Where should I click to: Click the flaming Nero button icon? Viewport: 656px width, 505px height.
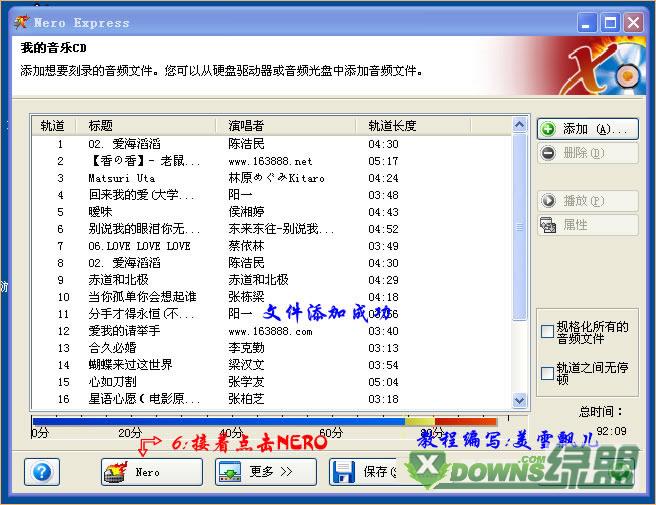pos(115,472)
